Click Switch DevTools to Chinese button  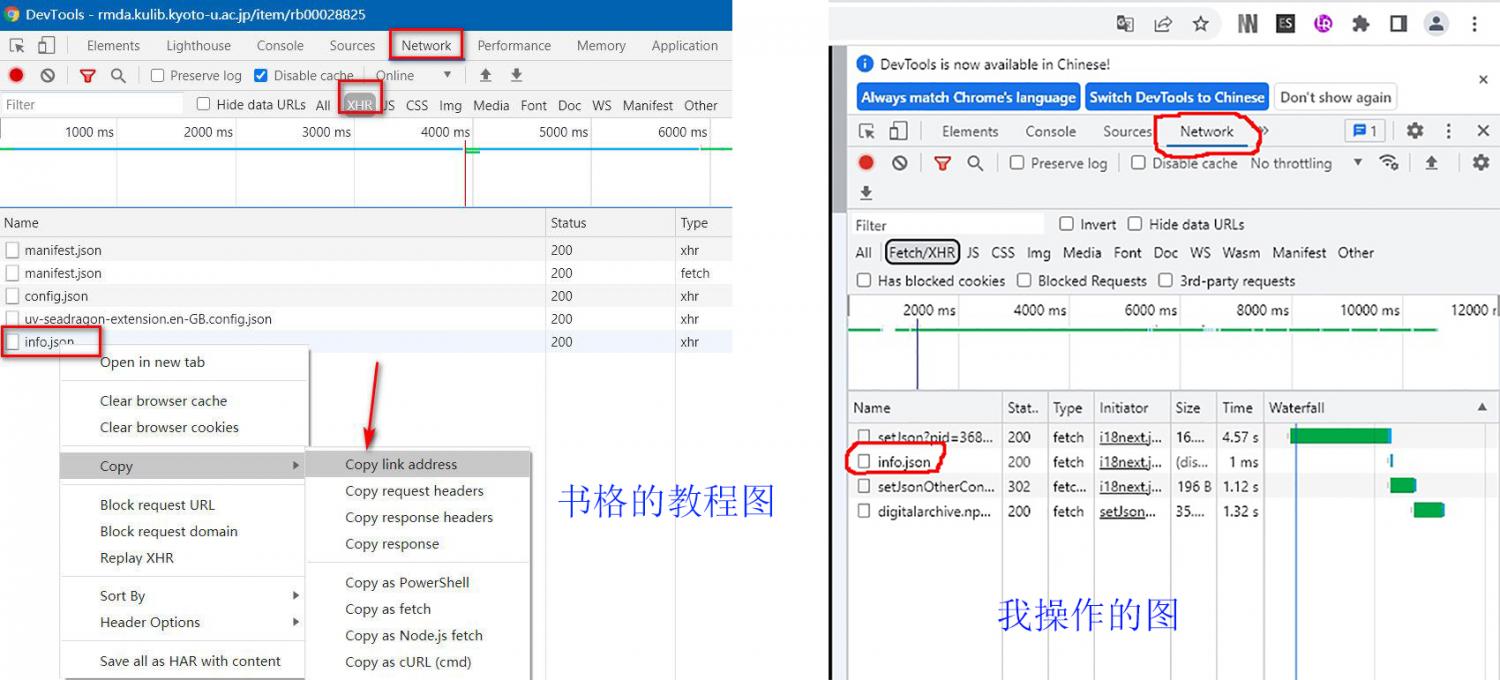[x=1177, y=97]
